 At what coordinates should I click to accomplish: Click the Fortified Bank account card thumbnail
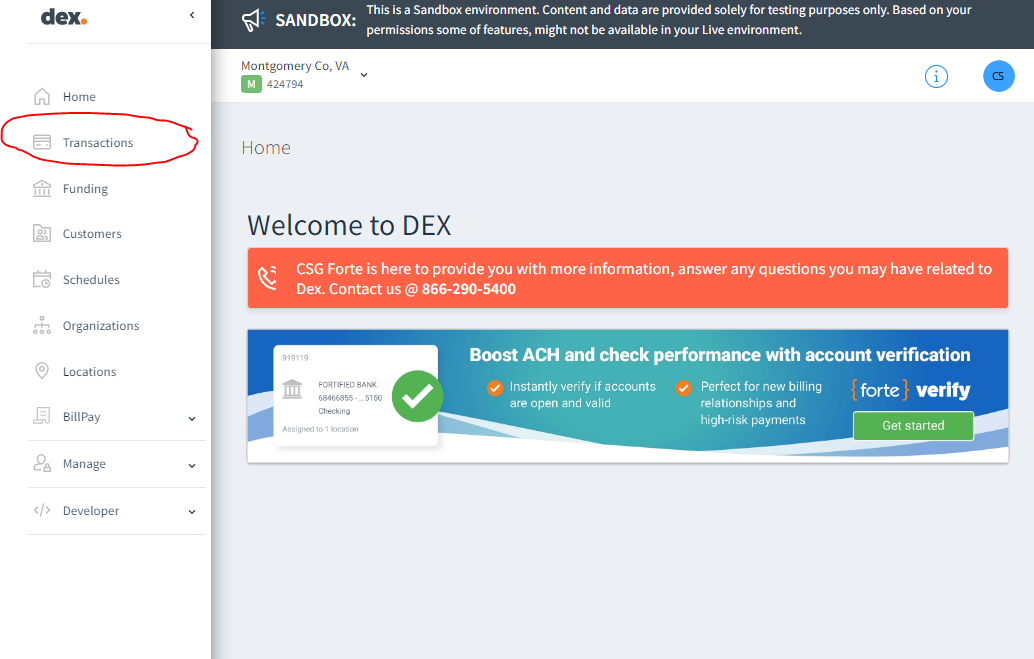(356, 395)
